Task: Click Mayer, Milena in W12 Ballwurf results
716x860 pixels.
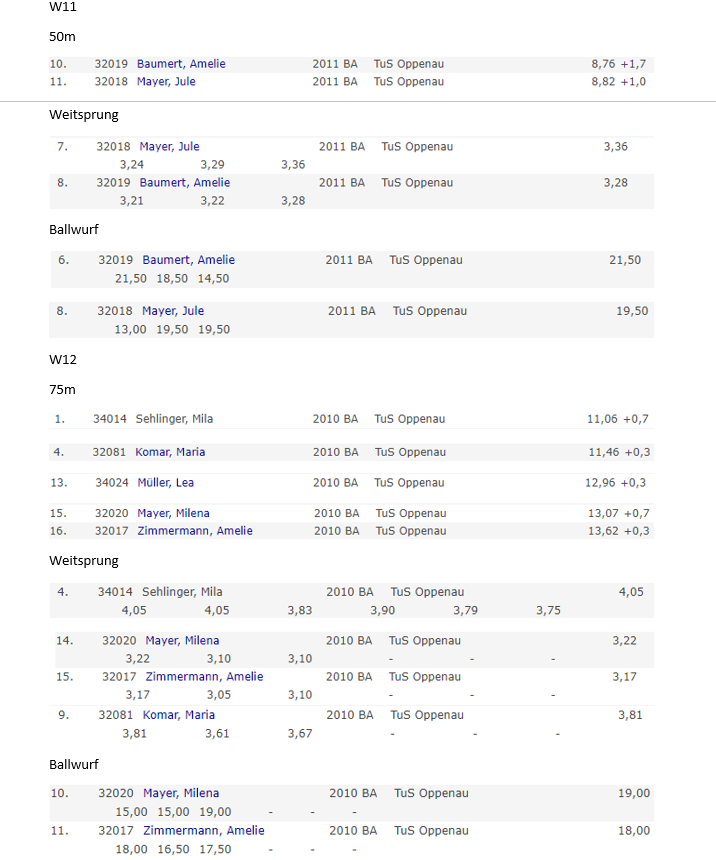Action: 181,794
